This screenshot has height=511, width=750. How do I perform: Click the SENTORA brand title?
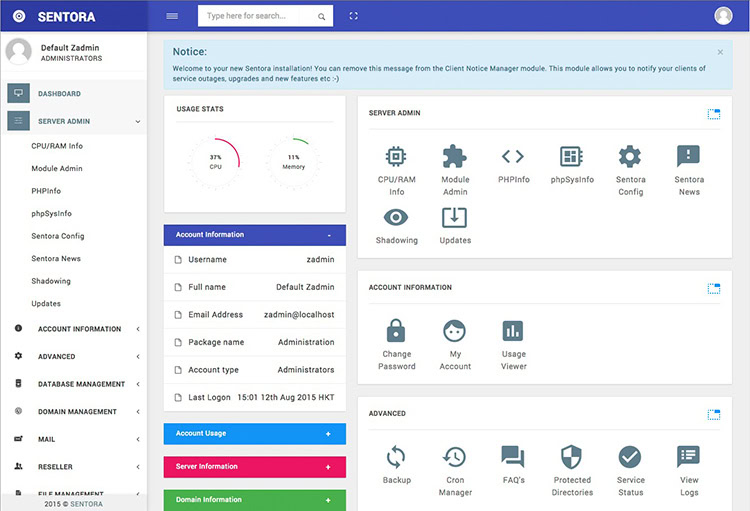click(x=66, y=17)
